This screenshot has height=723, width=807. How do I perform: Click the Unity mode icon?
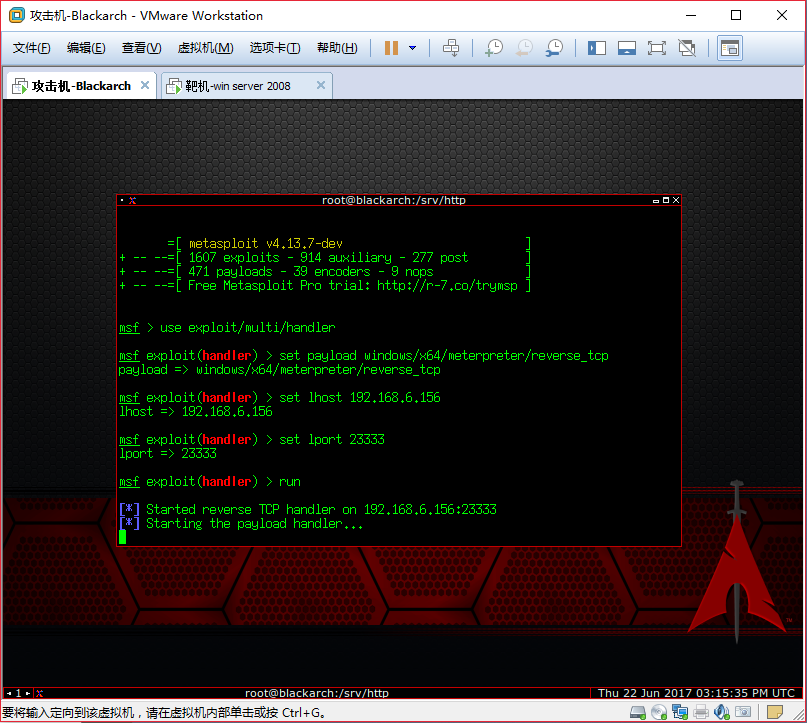click(687, 48)
